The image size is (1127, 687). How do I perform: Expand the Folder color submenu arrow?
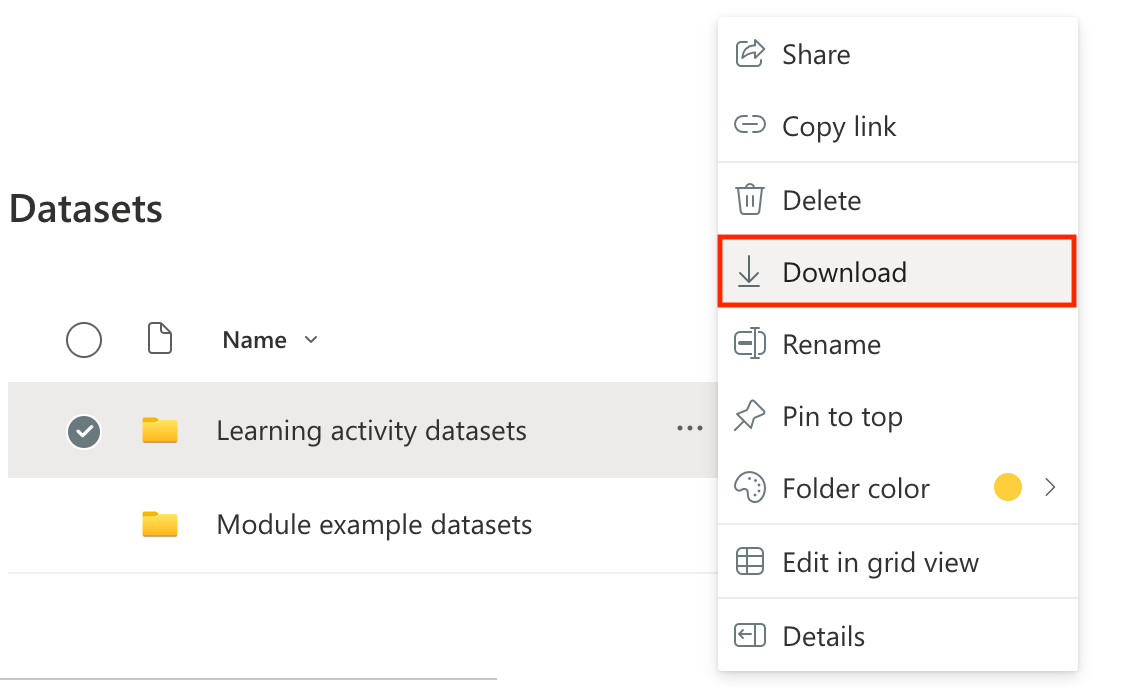(1049, 488)
